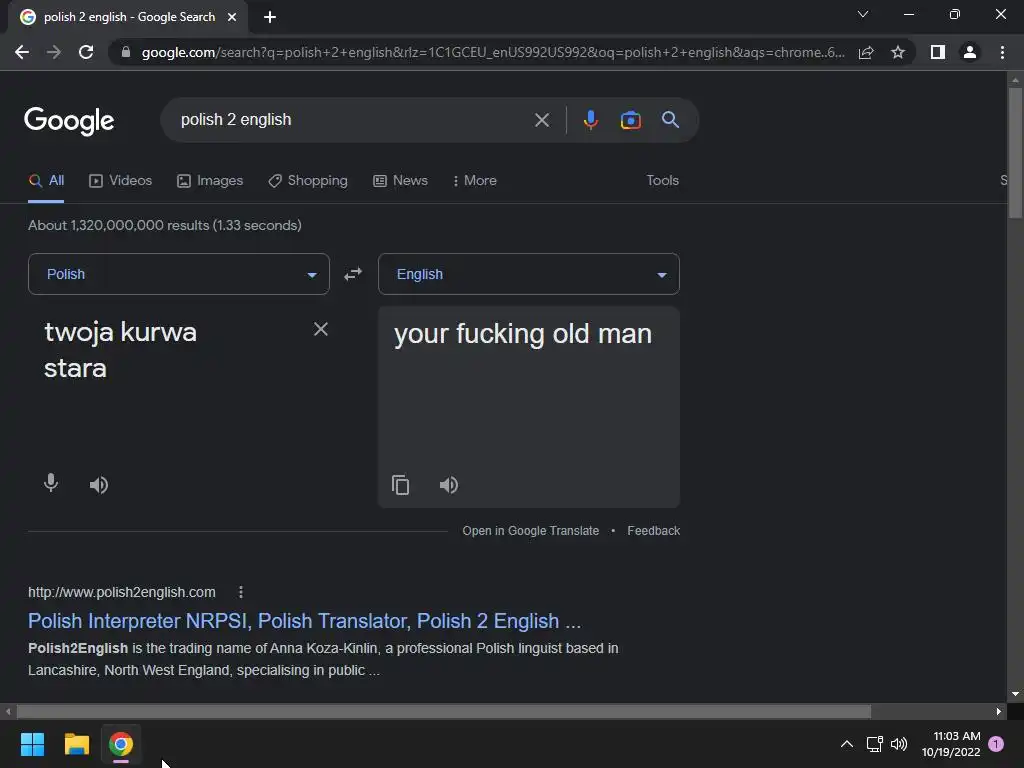Switch to the Images tab
The image size is (1024, 768).
point(210,181)
